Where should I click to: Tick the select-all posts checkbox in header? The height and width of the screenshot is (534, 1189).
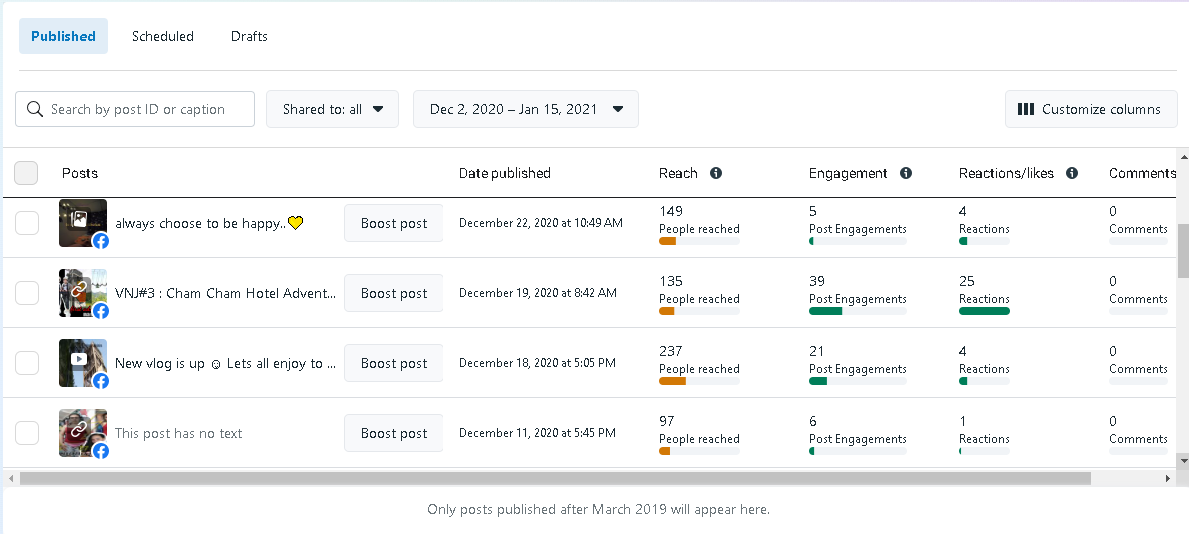point(27,173)
